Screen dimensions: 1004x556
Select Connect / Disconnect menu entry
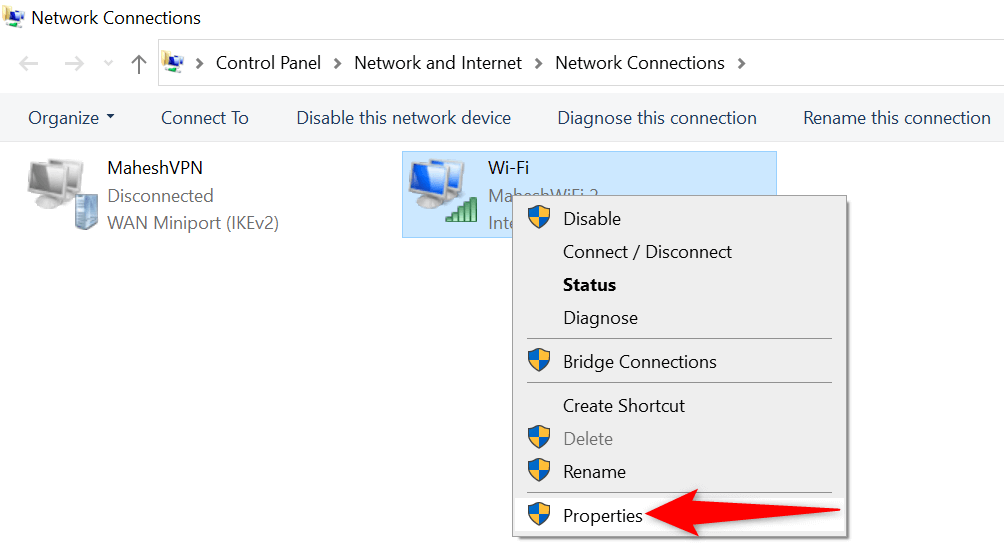[x=647, y=252]
